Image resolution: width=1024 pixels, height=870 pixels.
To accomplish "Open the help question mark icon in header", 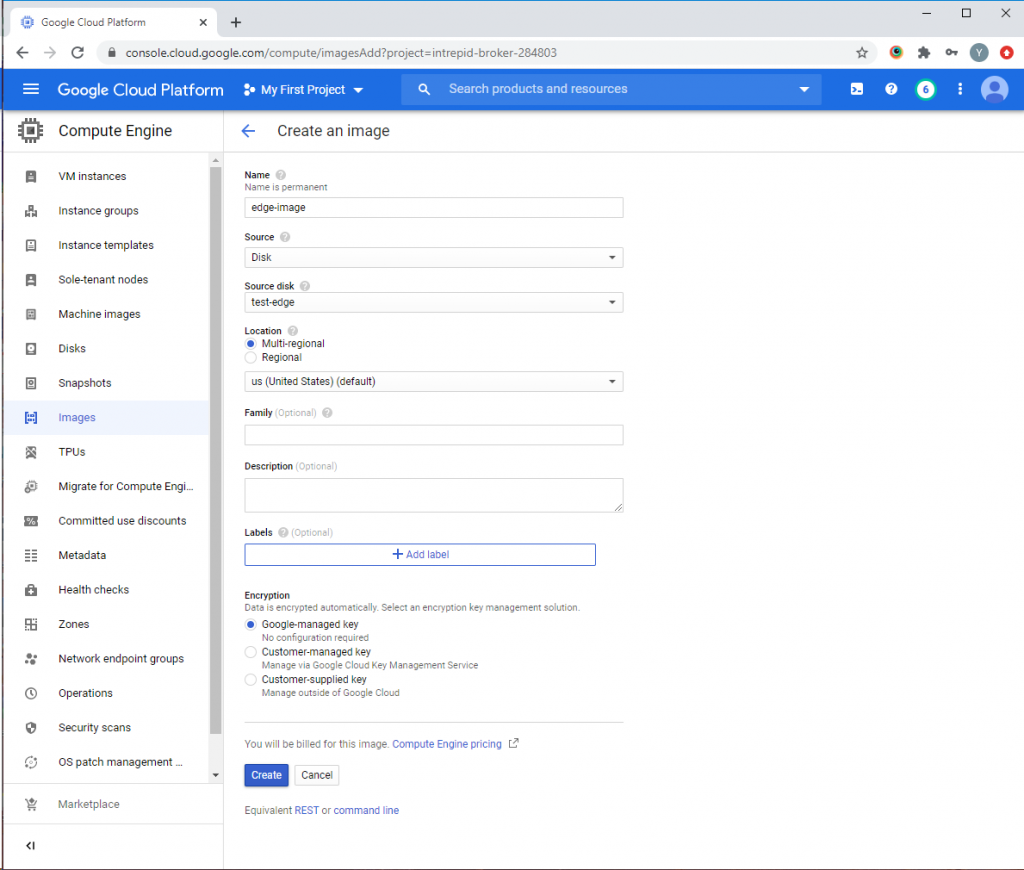I will pyautogui.click(x=891, y=89).
